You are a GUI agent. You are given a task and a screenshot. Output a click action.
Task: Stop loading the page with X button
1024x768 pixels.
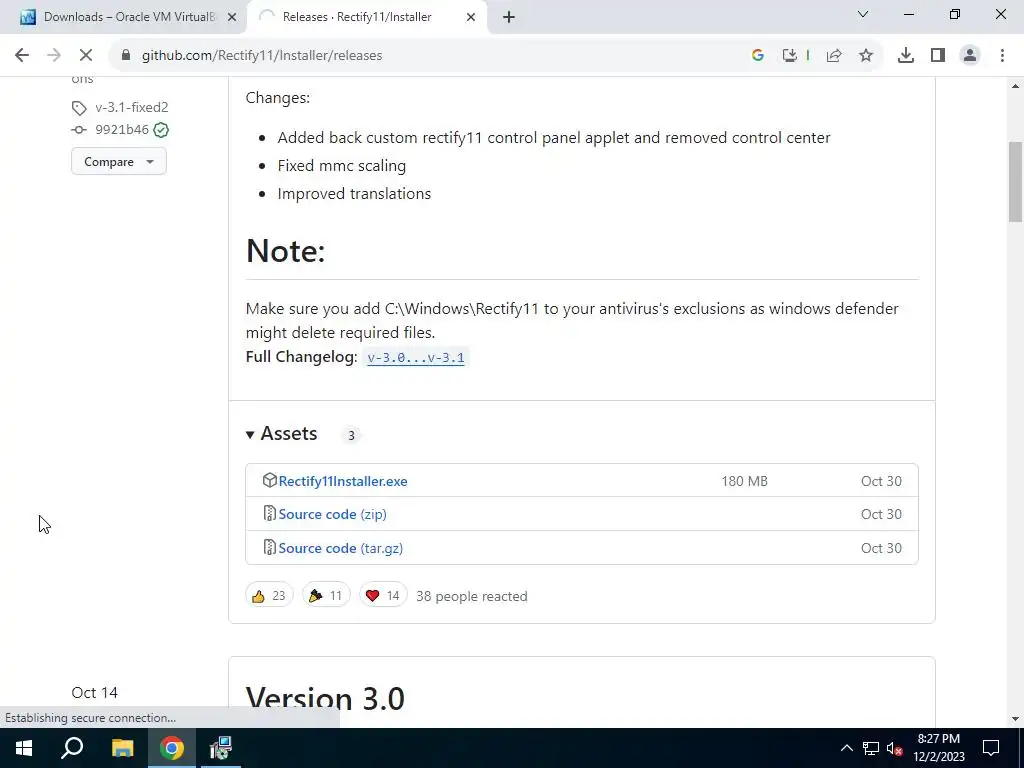(x=86, y=56)
